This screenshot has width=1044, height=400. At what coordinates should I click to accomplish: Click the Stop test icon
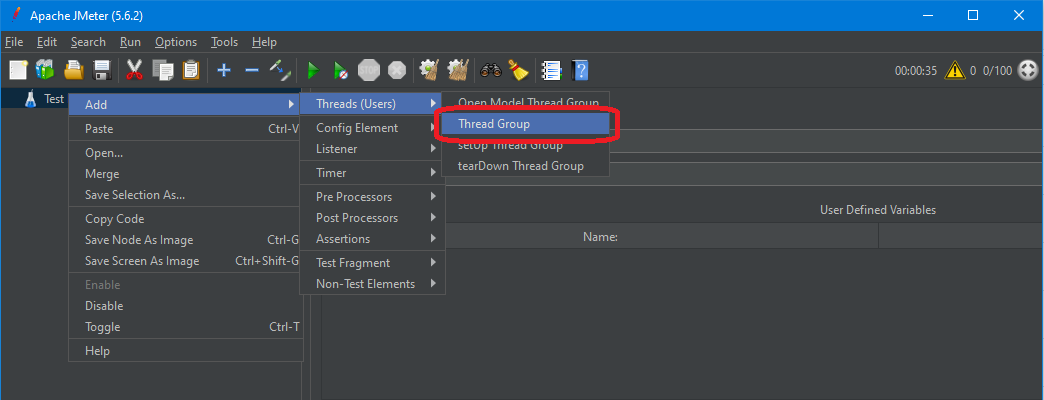368,69
